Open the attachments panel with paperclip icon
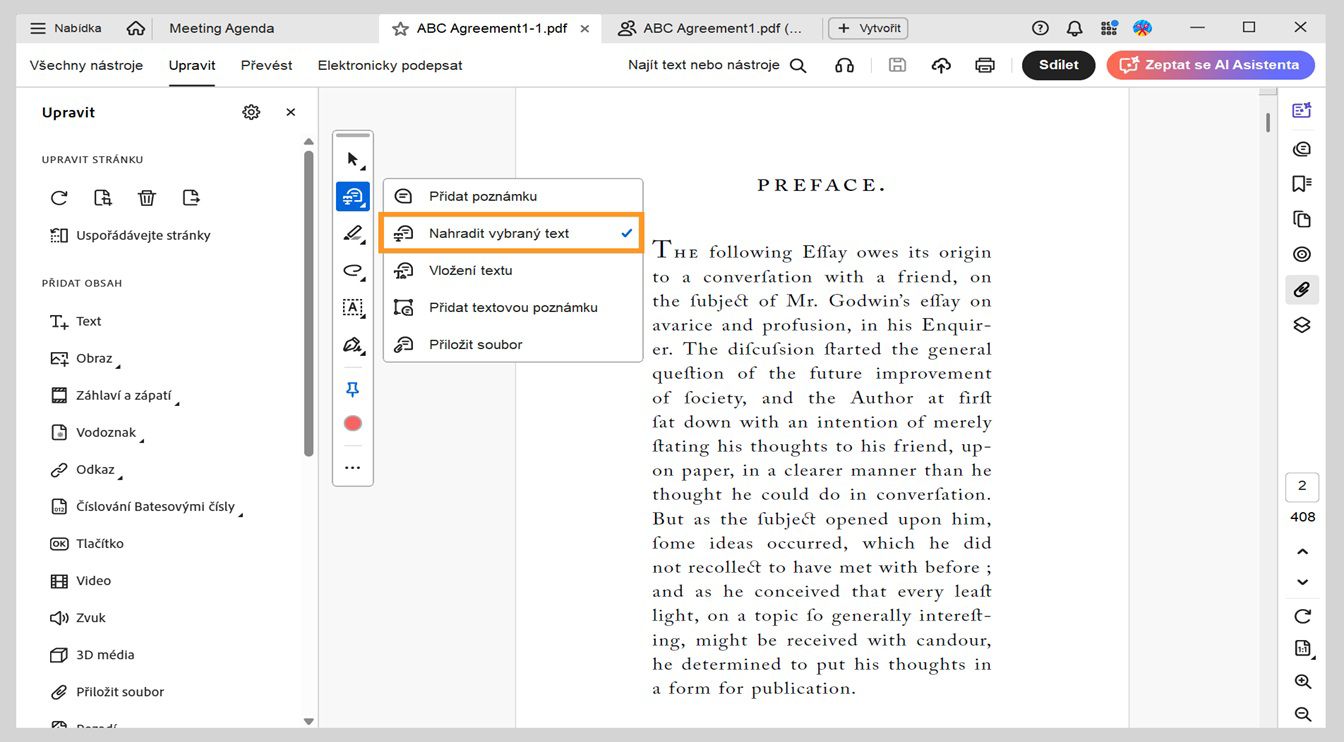The width and height of the screenshot is (1344, 742). [1301, 289]
